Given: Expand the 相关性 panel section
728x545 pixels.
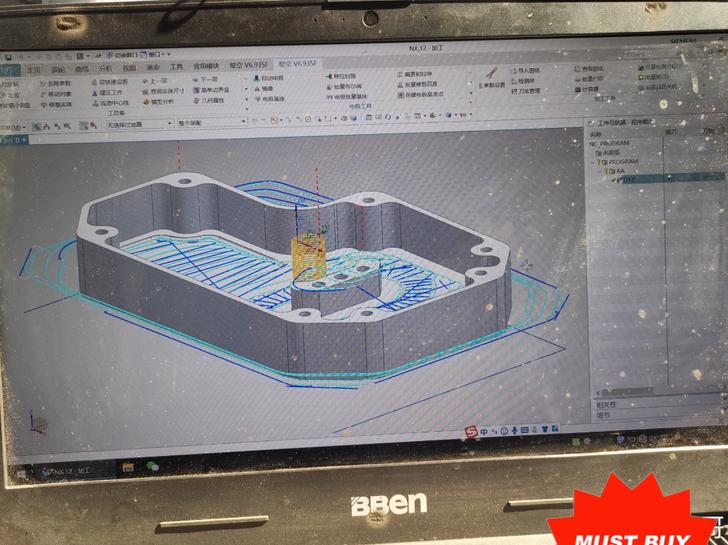Looking at the screenshot, I should click(x=608, y=404).
